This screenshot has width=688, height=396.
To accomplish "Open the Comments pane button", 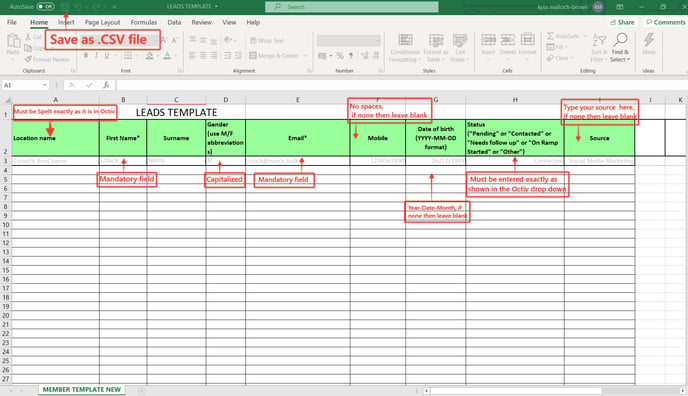I will pos(665,22).
